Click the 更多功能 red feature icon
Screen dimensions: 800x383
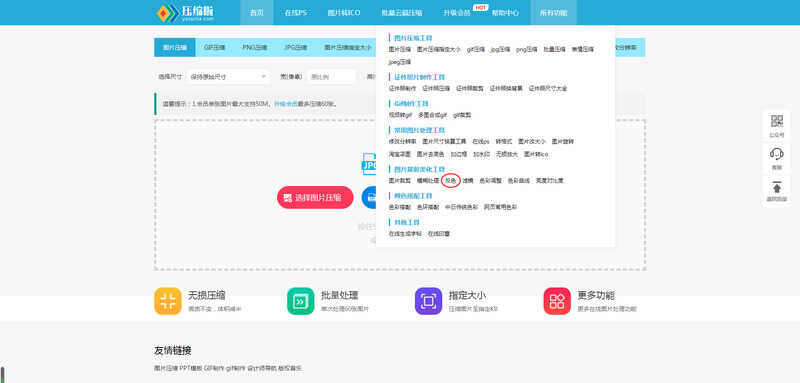click(557, 301)
